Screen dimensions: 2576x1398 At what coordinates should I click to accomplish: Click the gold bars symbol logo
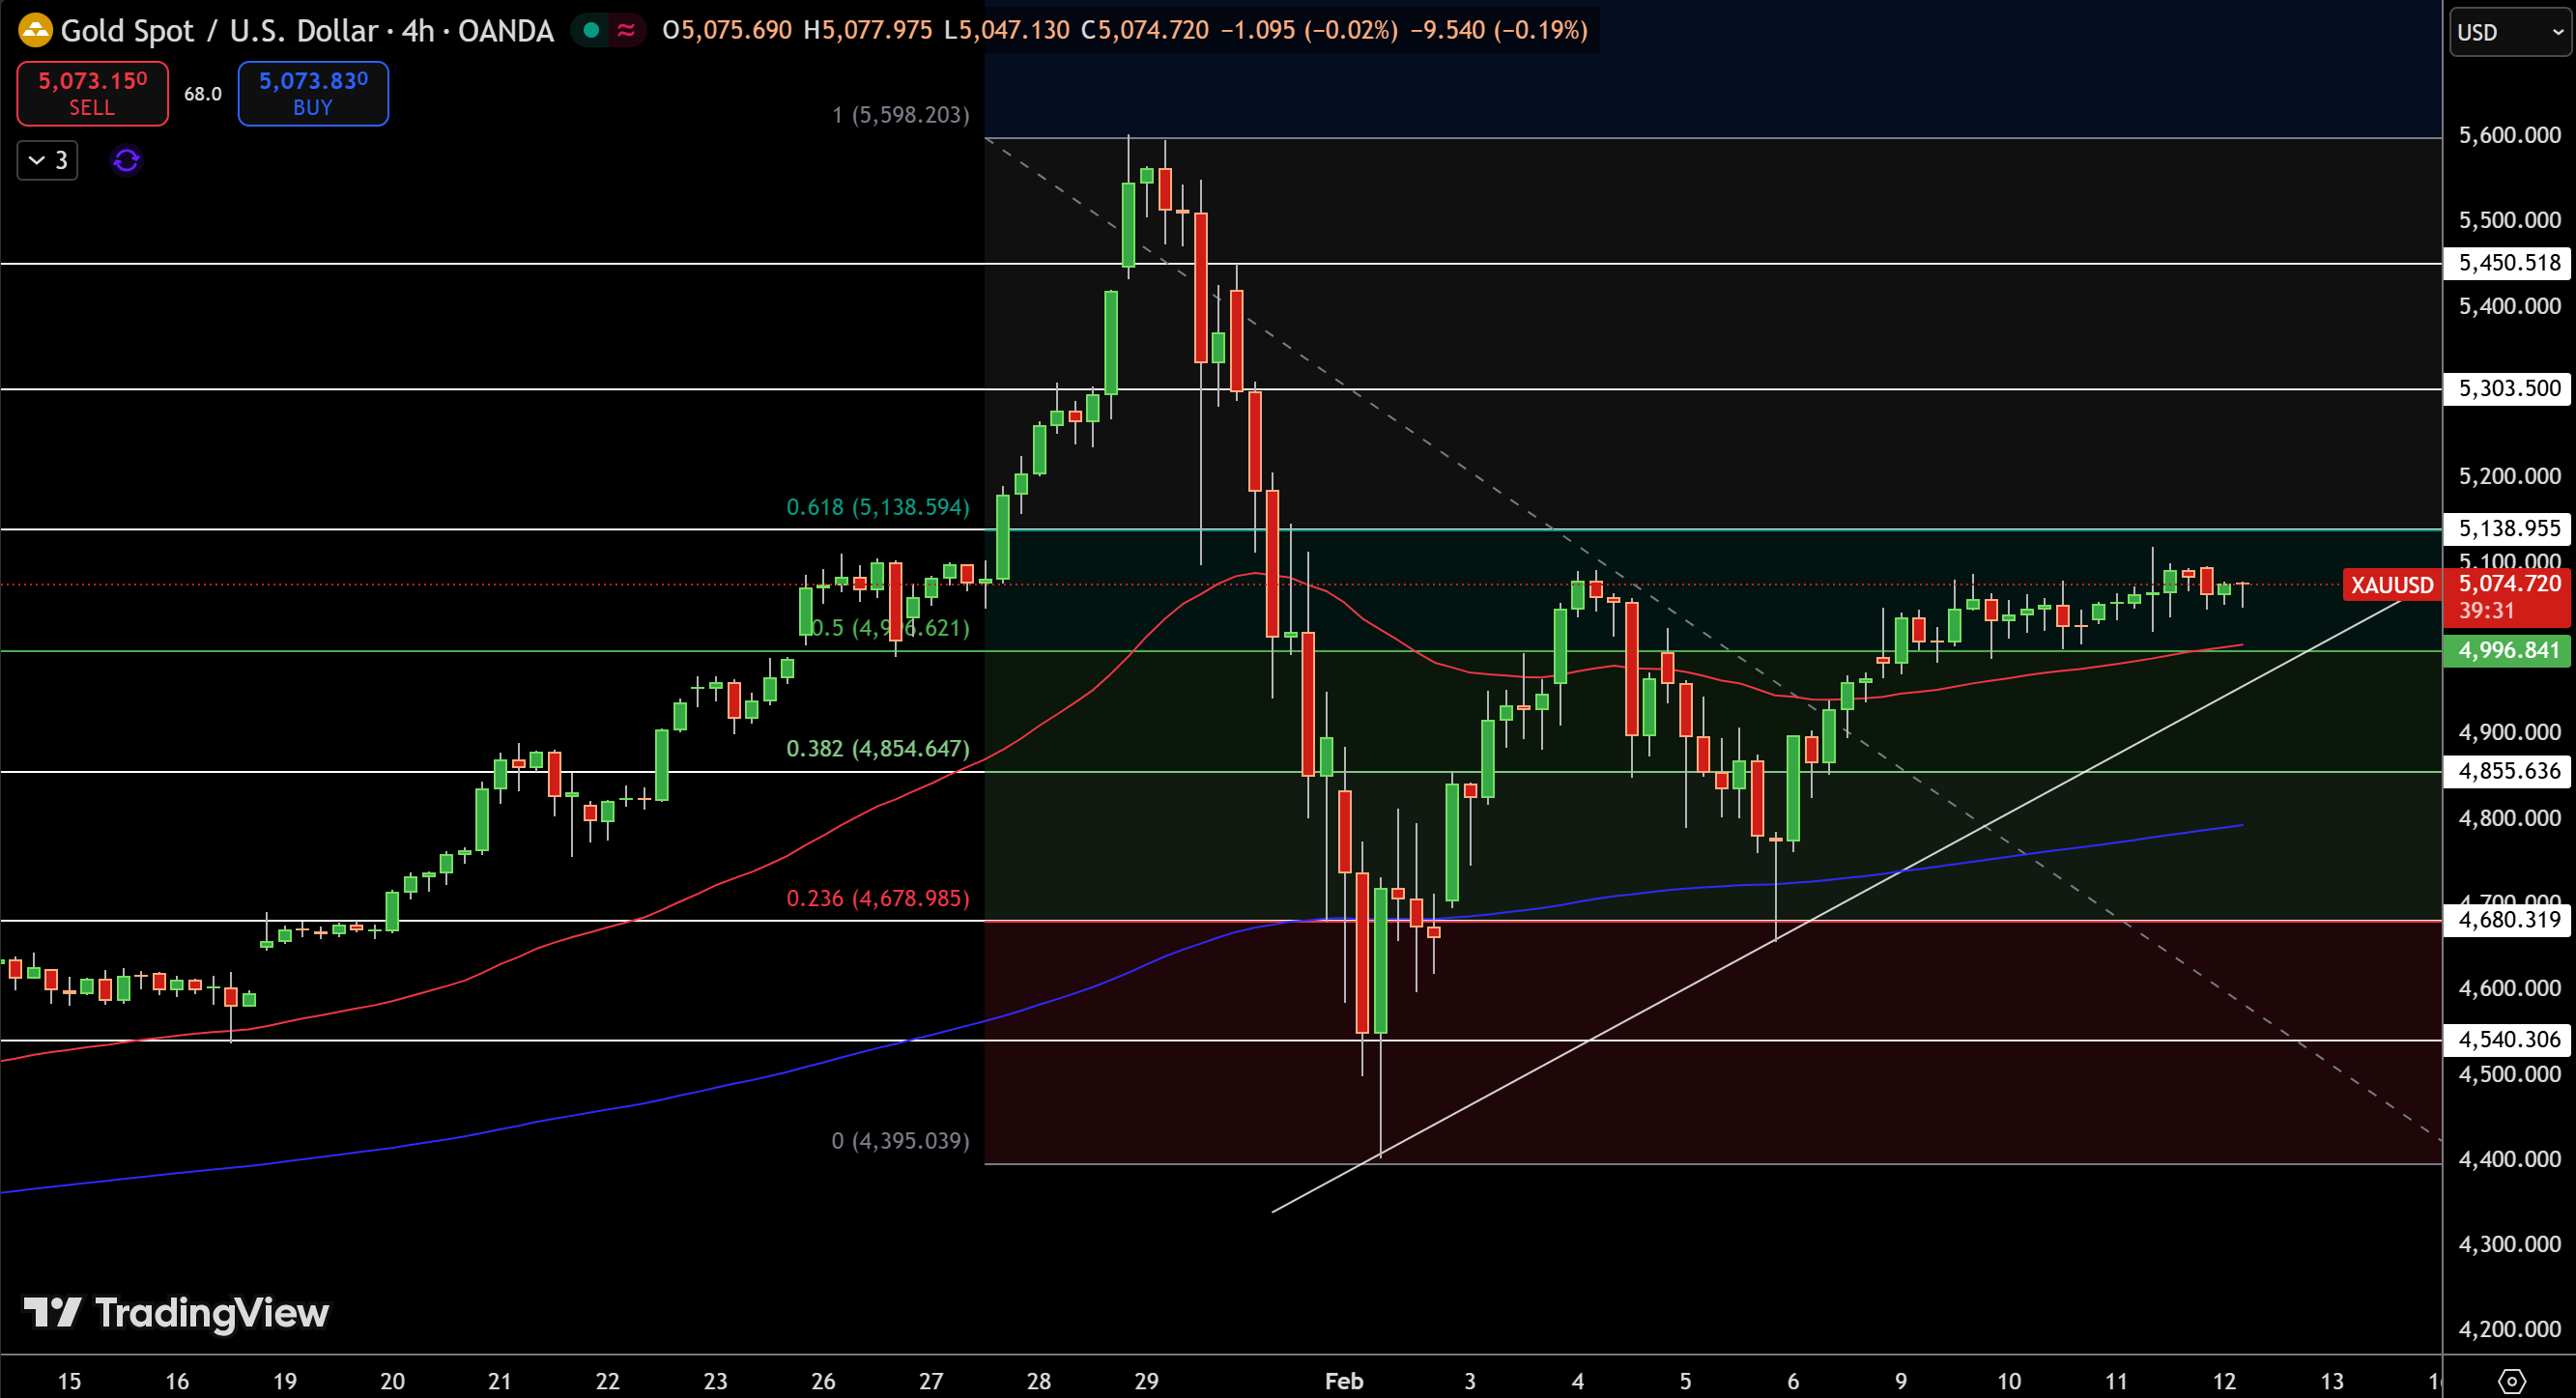[35, 31]
